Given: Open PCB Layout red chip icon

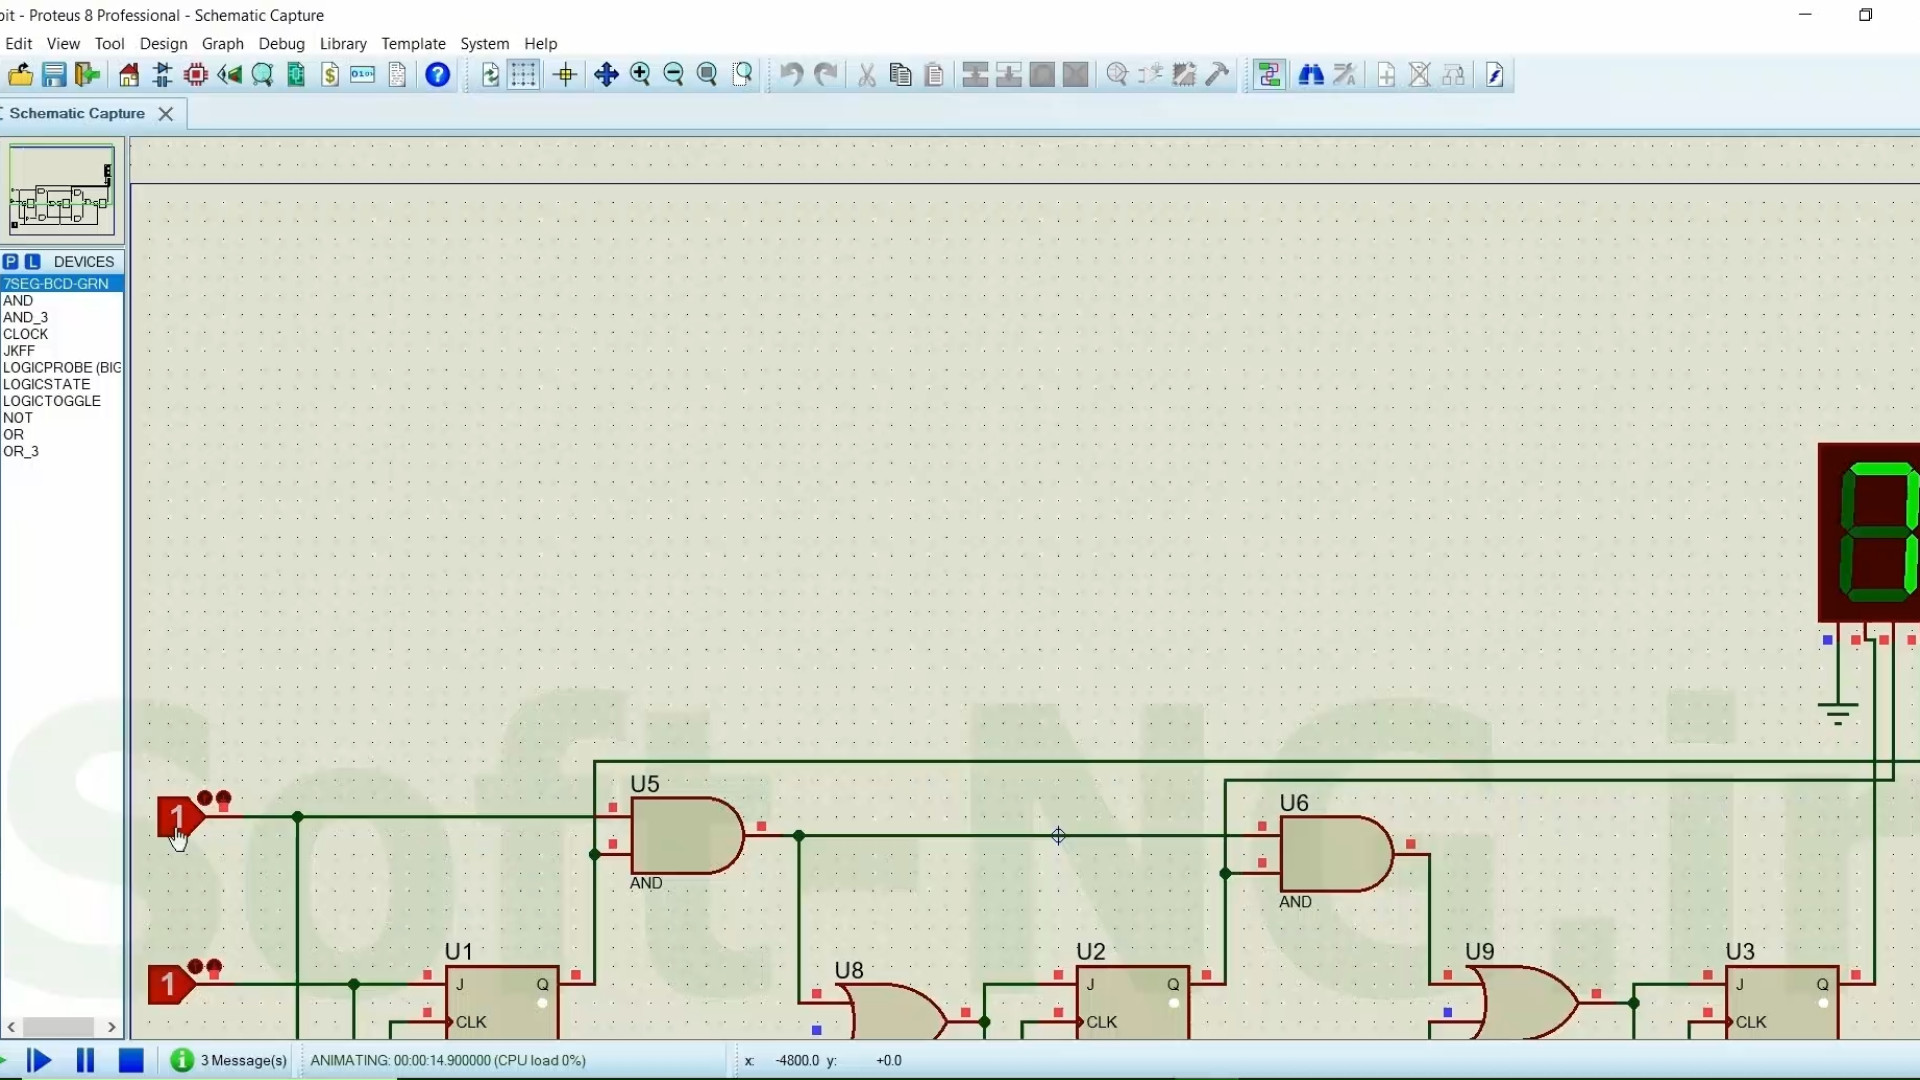Looking at the screenshot, I should [x=196, y=75].
